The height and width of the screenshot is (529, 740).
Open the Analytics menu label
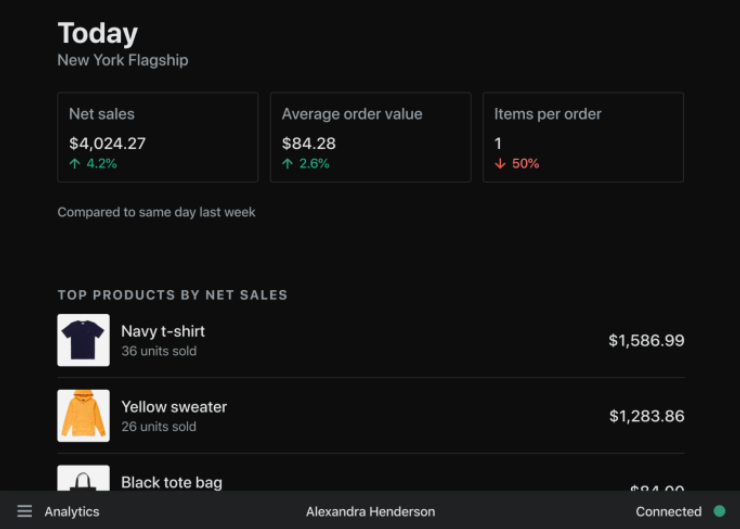coord(72,511)
